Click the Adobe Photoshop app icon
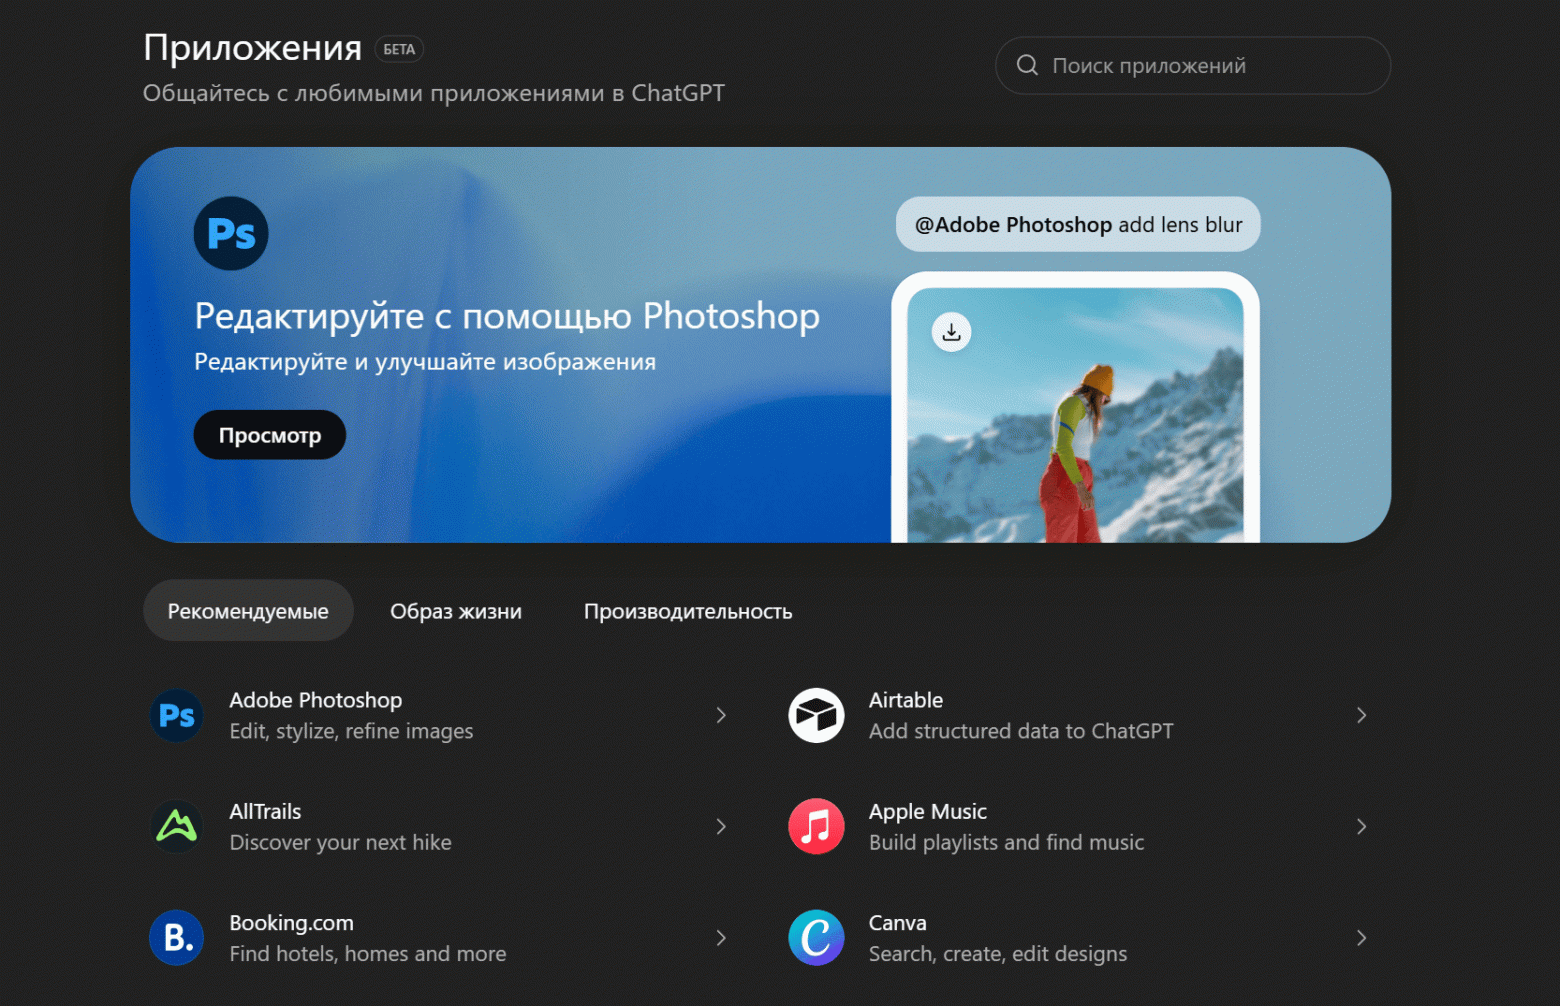This screenshot has width=1560, height=1006. click(x=176, y=715)
